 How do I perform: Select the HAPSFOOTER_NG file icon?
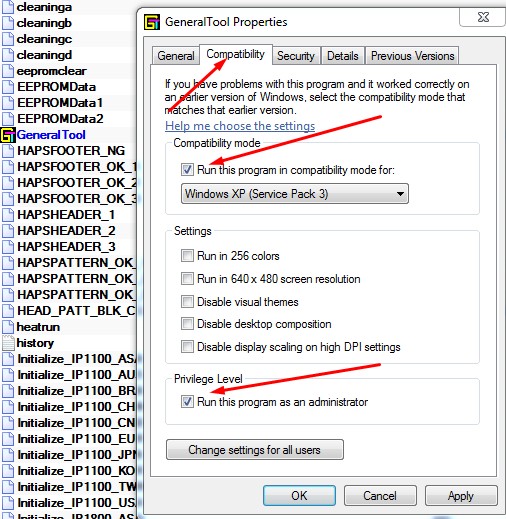click(x=8, y=151)
